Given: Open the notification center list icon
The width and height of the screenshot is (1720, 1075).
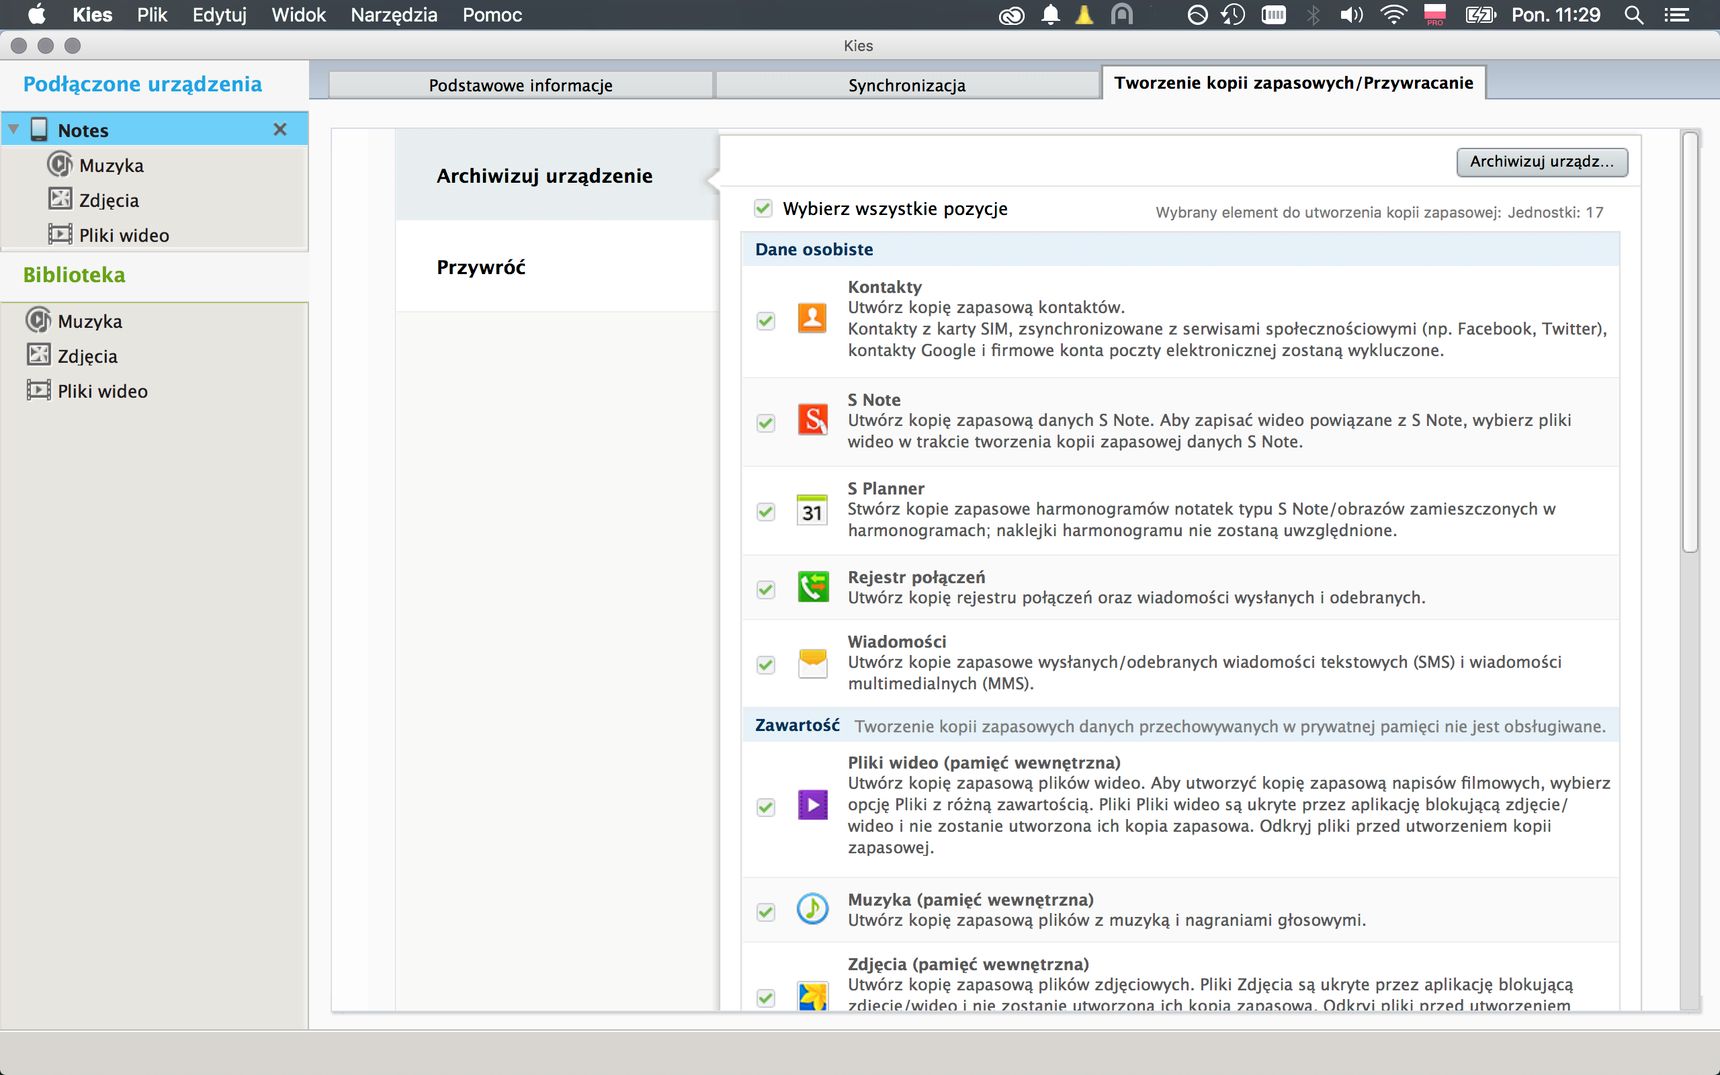Looking at the screenshot, I should [1677, 15].
